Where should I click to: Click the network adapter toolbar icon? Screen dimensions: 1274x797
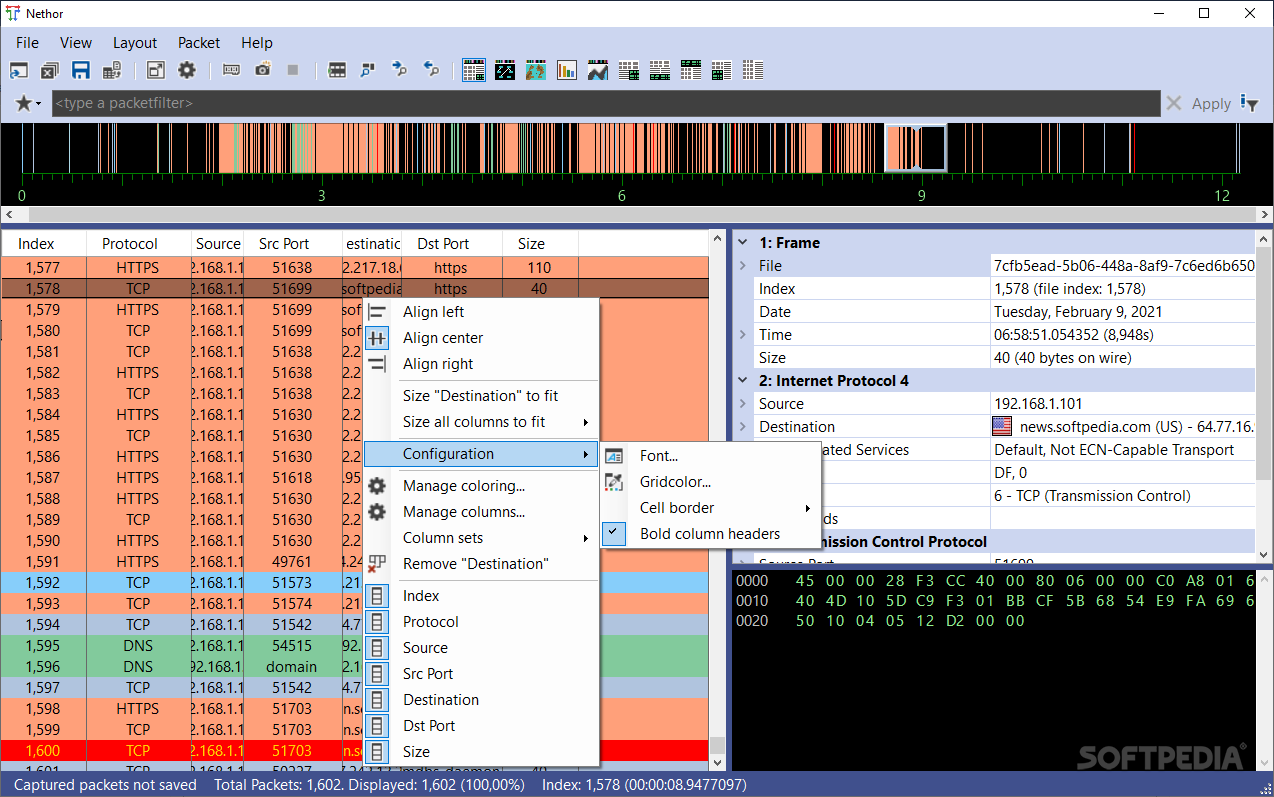pyautogui.click(x=232, y=70)
